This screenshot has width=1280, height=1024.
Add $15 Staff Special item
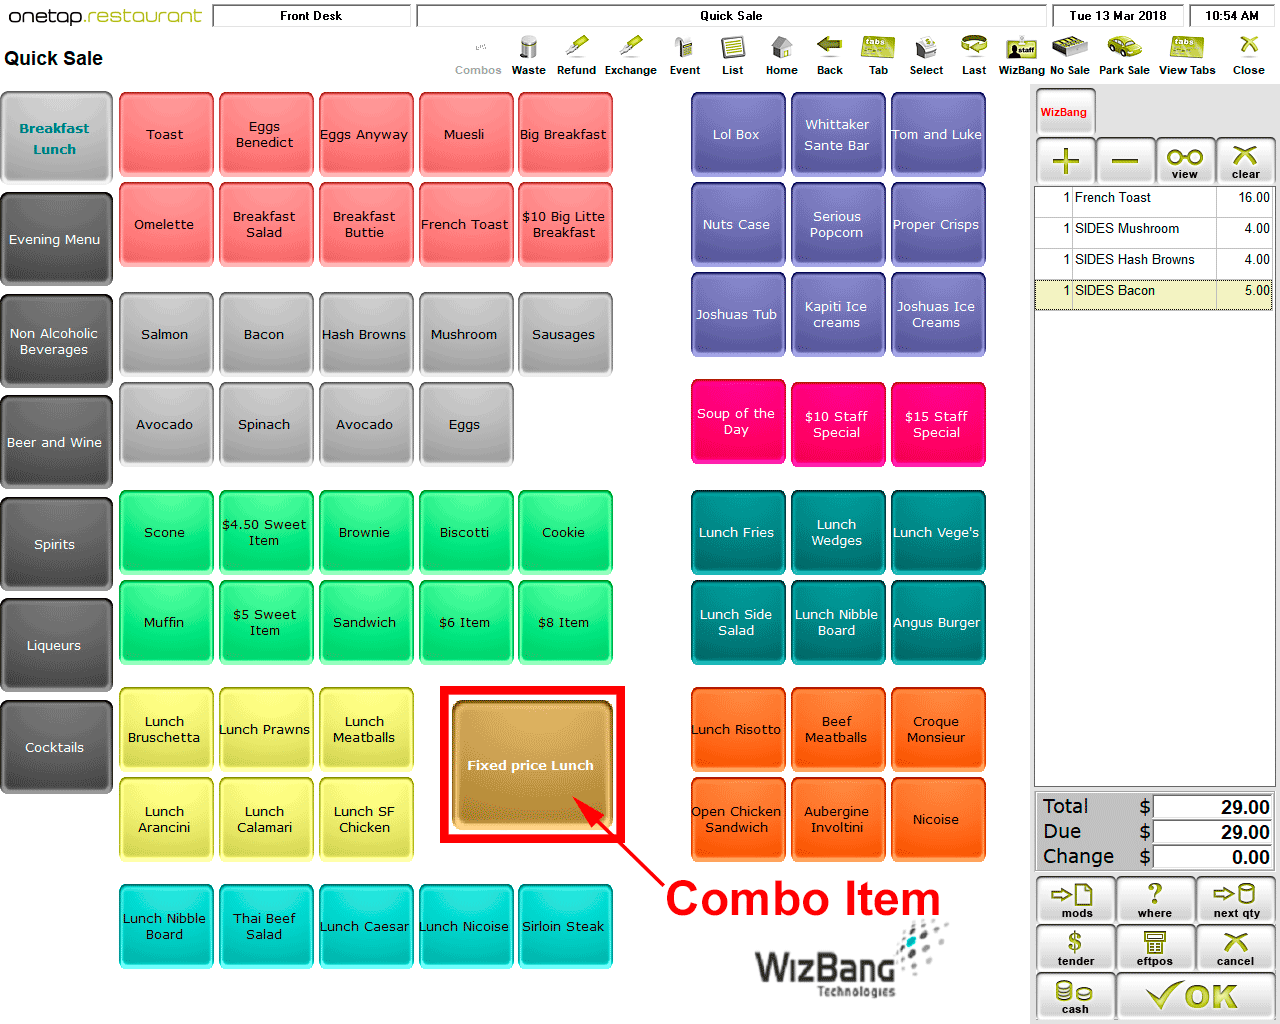tap(937, 424)
